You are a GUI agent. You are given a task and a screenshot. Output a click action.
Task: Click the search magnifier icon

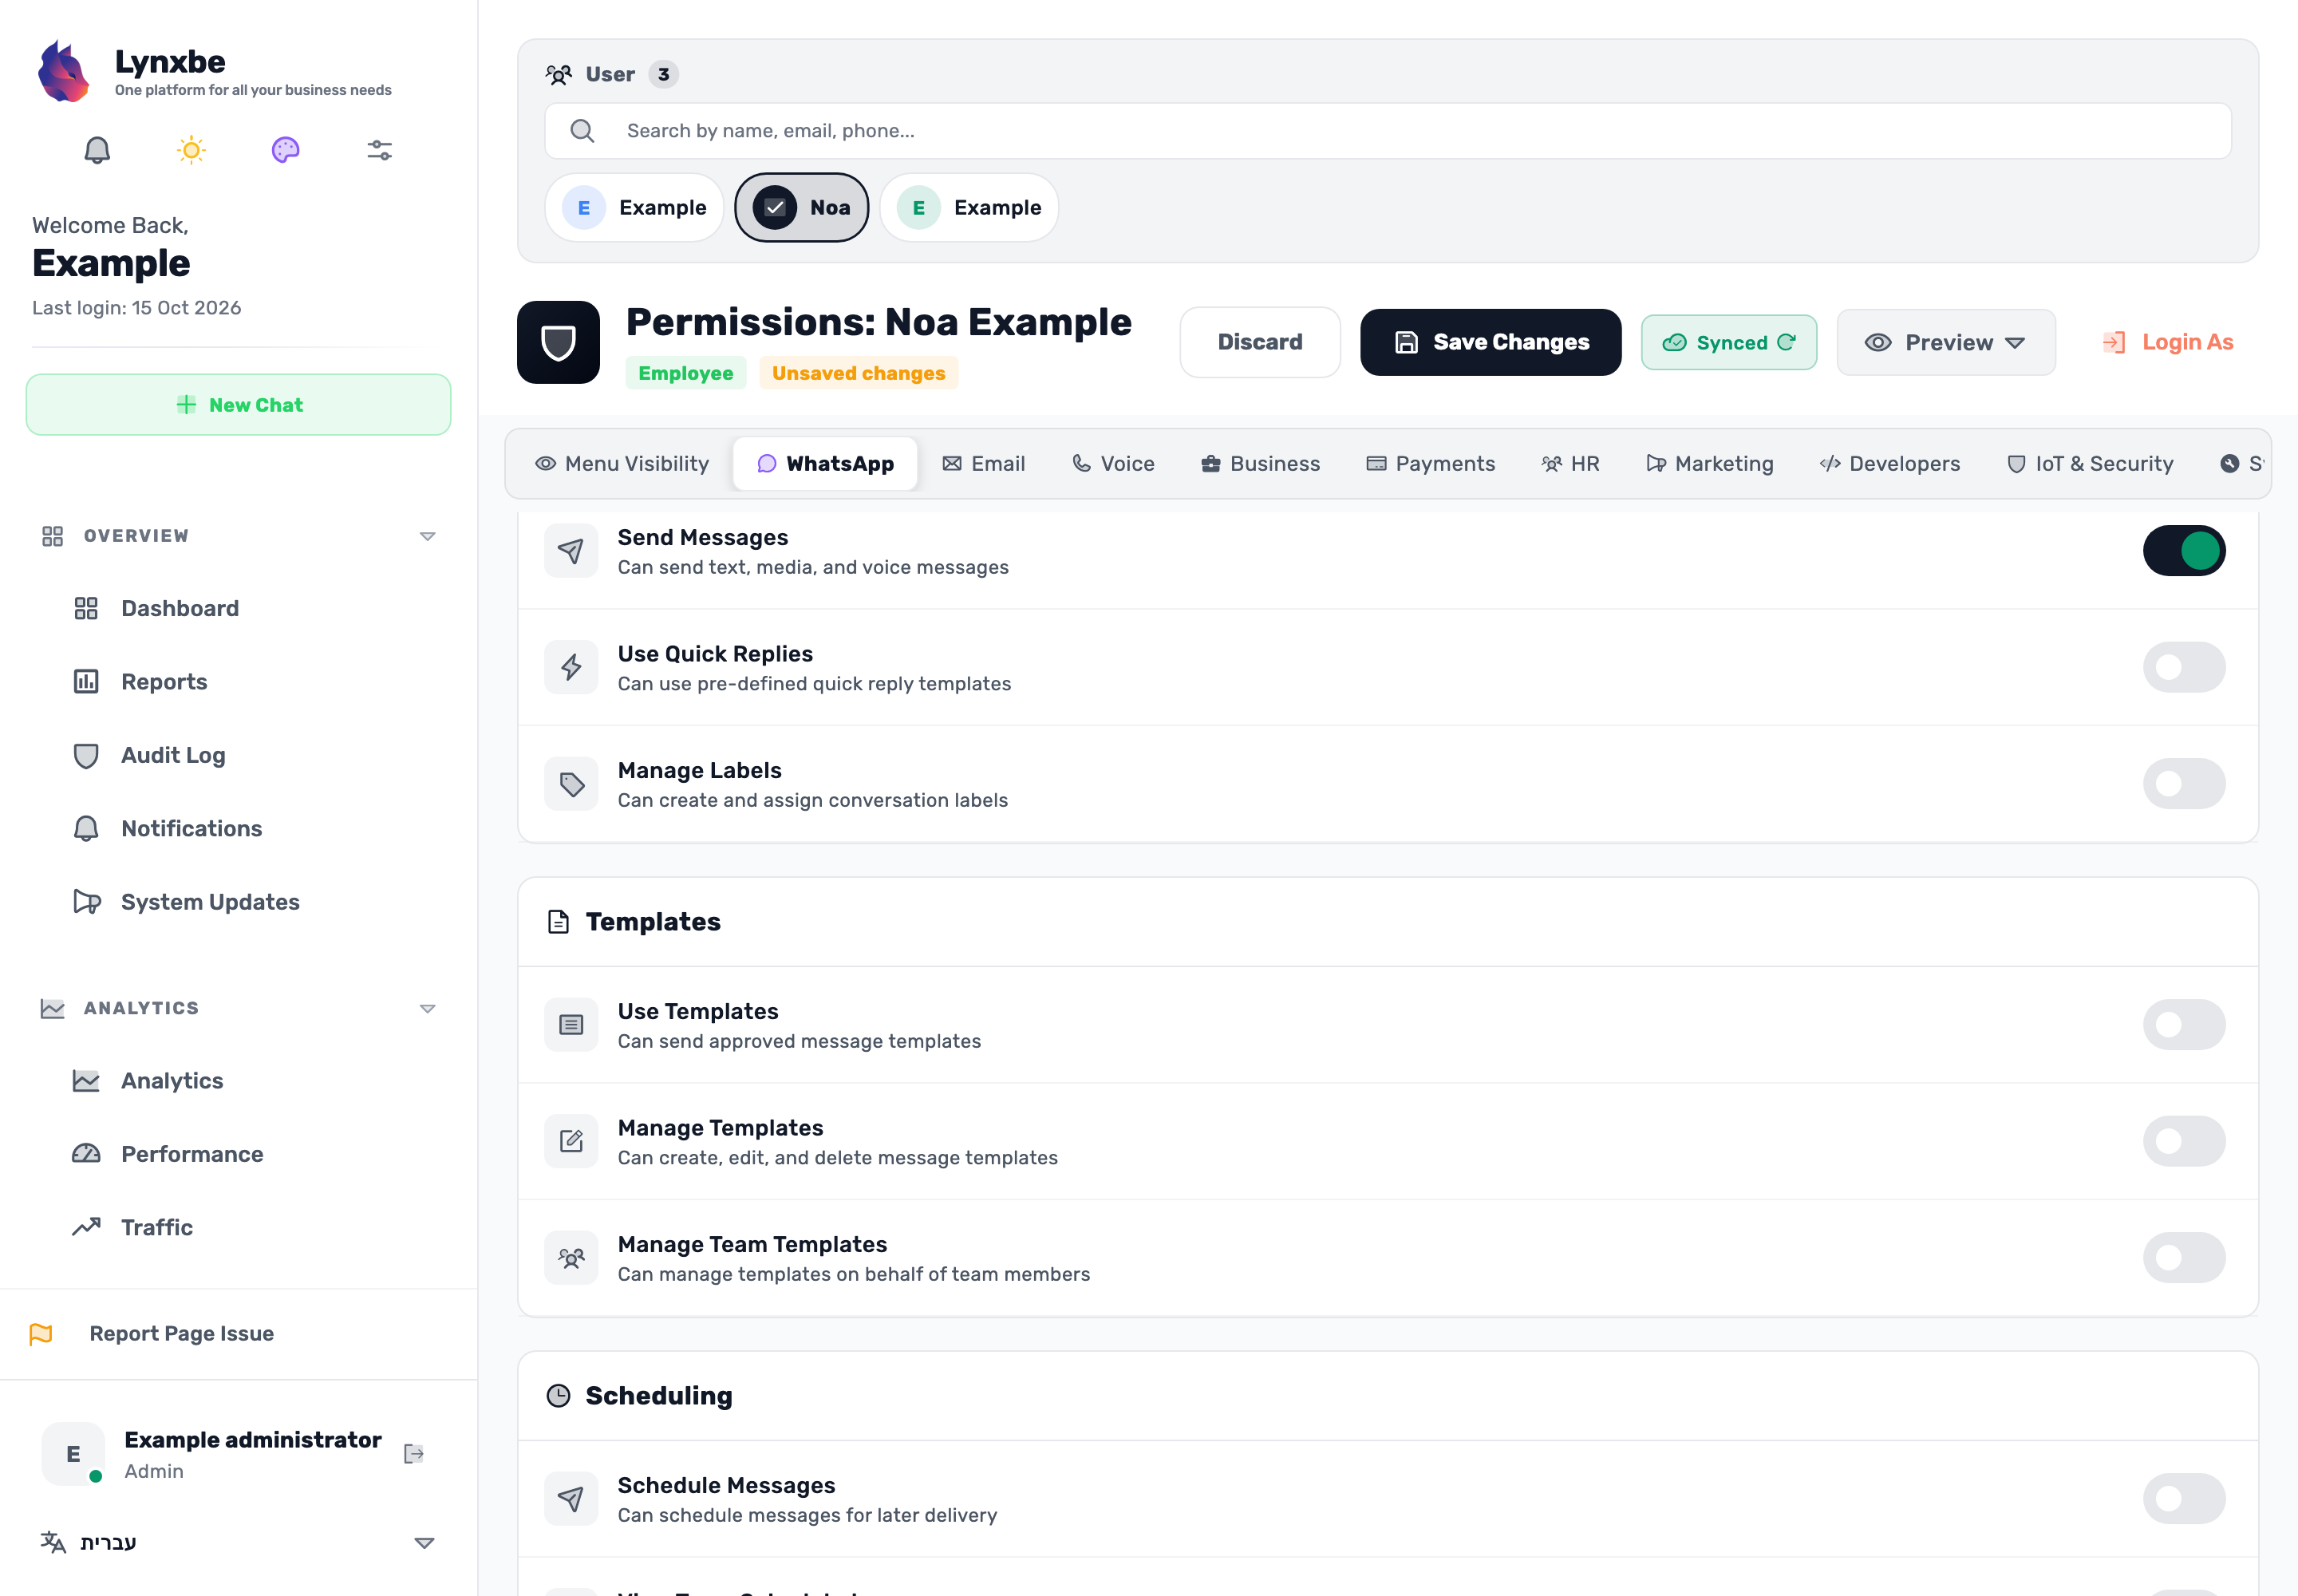[582, 131]
